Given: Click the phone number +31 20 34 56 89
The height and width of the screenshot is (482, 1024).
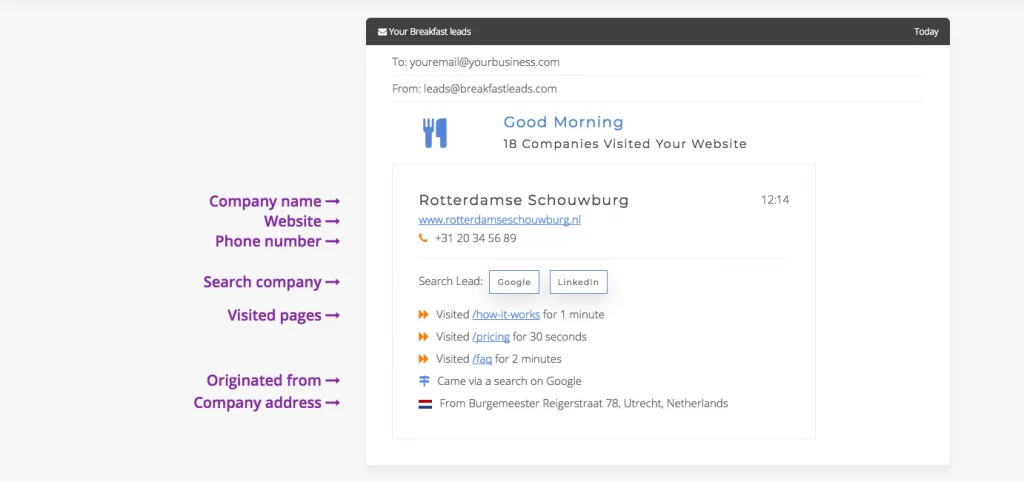Looking at the screenshot, I should [x=475, y=239].
